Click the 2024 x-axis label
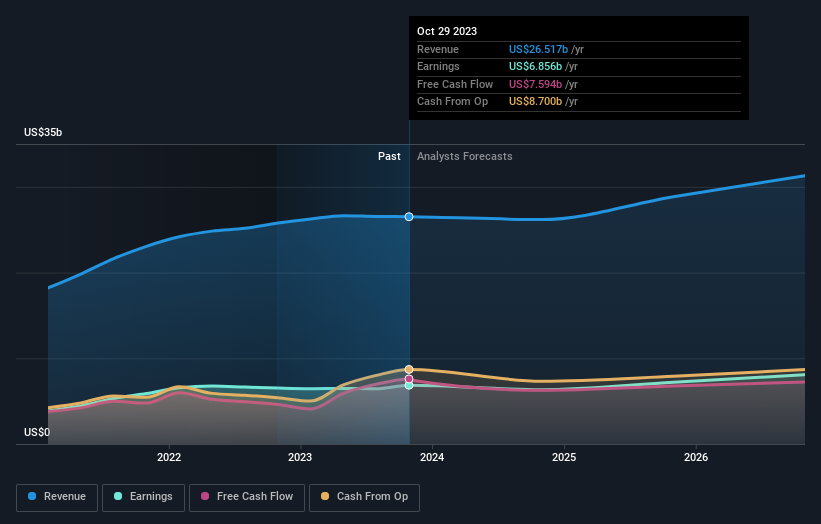The image size is (821, 524). click(x=432, y=458)
